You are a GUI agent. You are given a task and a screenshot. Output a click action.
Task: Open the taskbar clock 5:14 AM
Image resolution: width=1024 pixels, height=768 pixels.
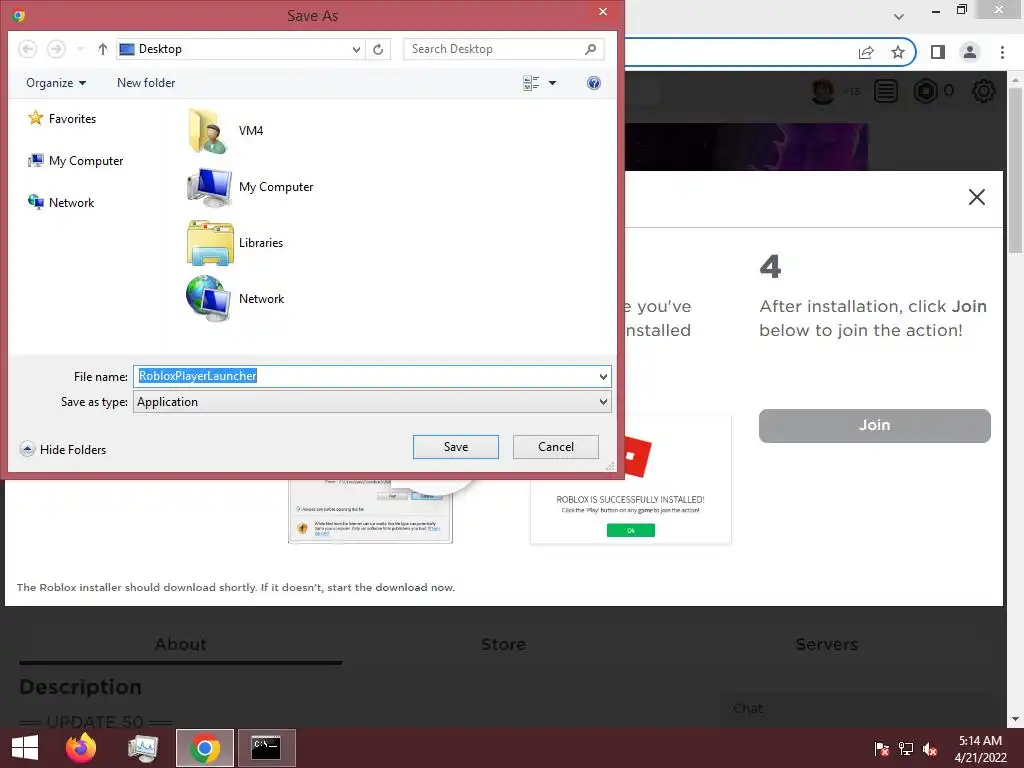980,748
